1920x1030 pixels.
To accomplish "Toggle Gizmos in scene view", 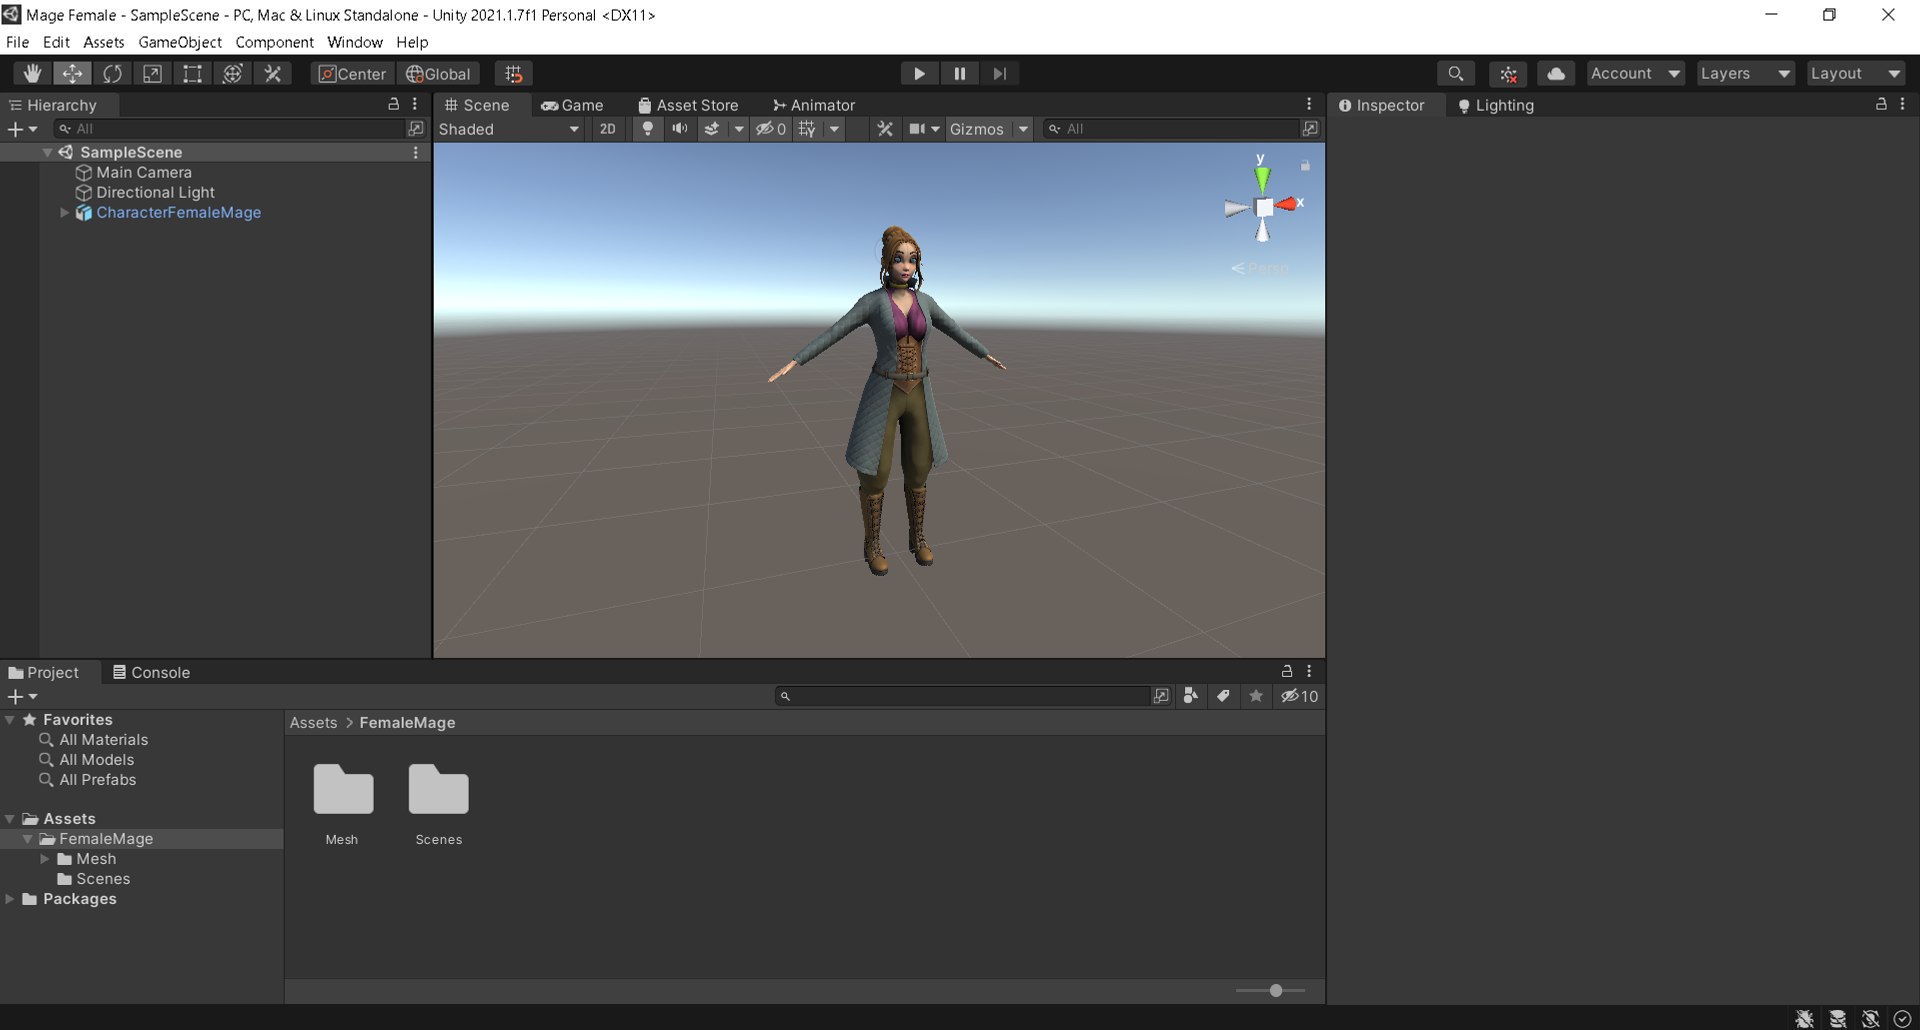I will click(977, 129).
